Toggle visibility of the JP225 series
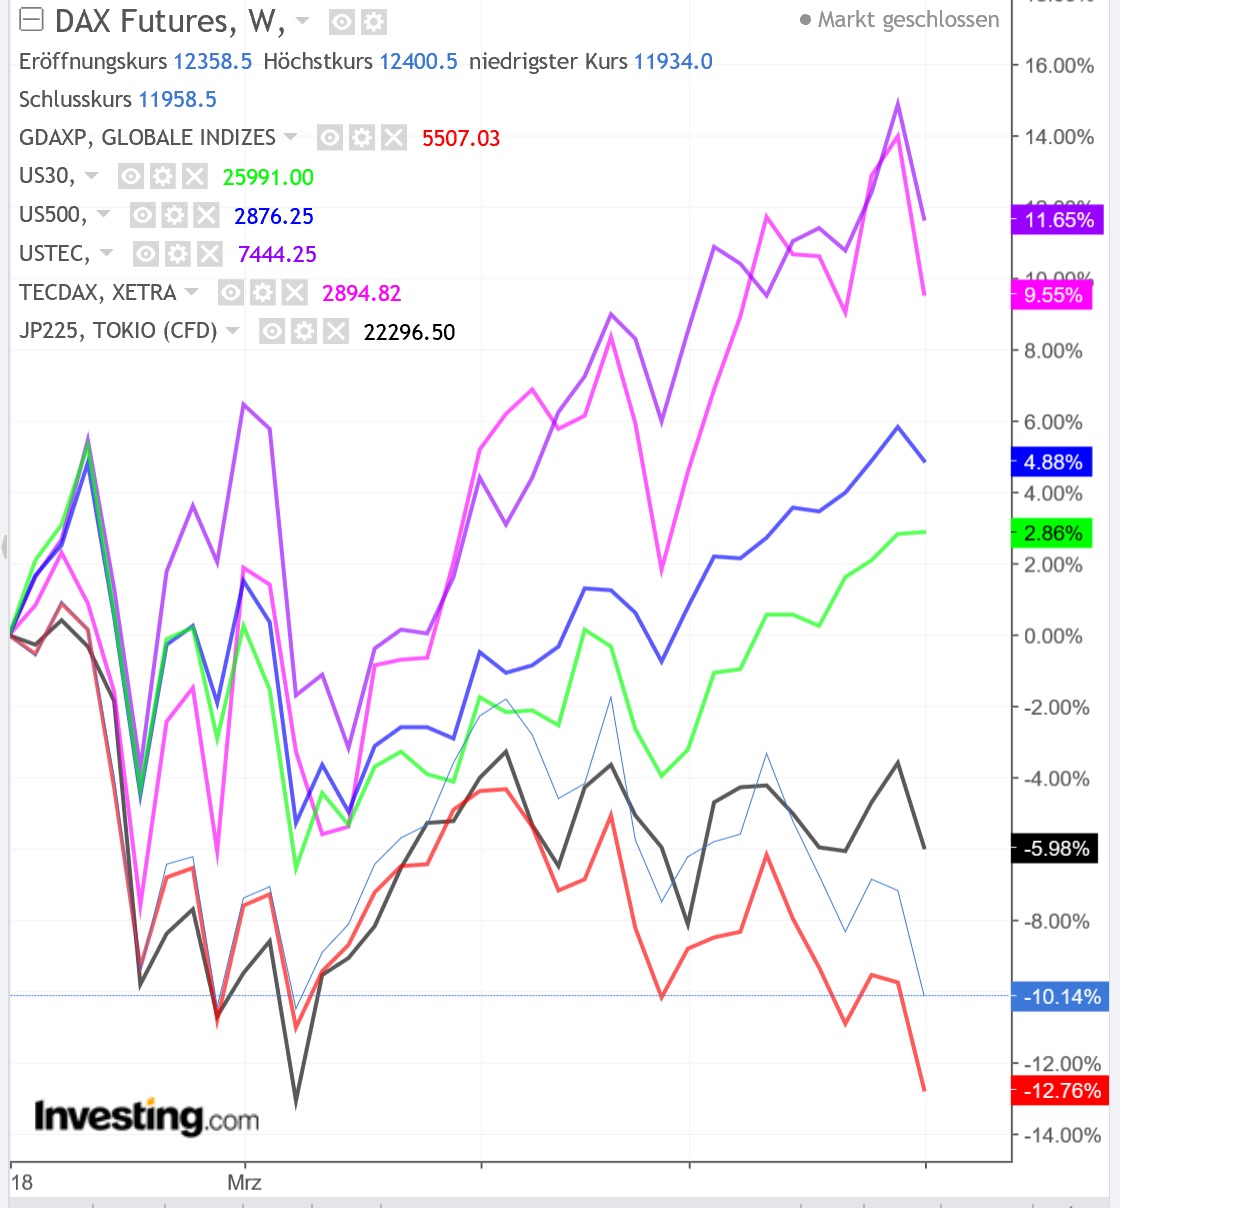The height and width of the screenshot is (1208, 1258). click(272, 330)
